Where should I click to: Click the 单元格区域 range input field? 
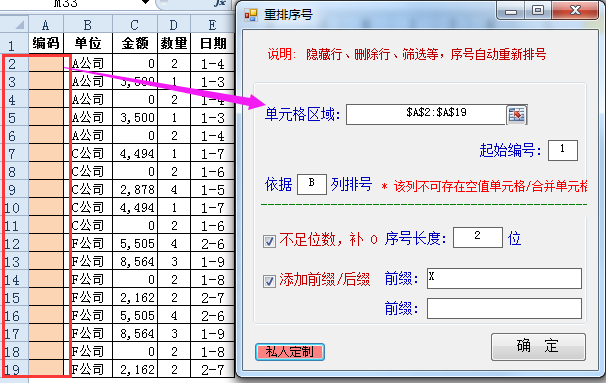click(x=426, y=114)
